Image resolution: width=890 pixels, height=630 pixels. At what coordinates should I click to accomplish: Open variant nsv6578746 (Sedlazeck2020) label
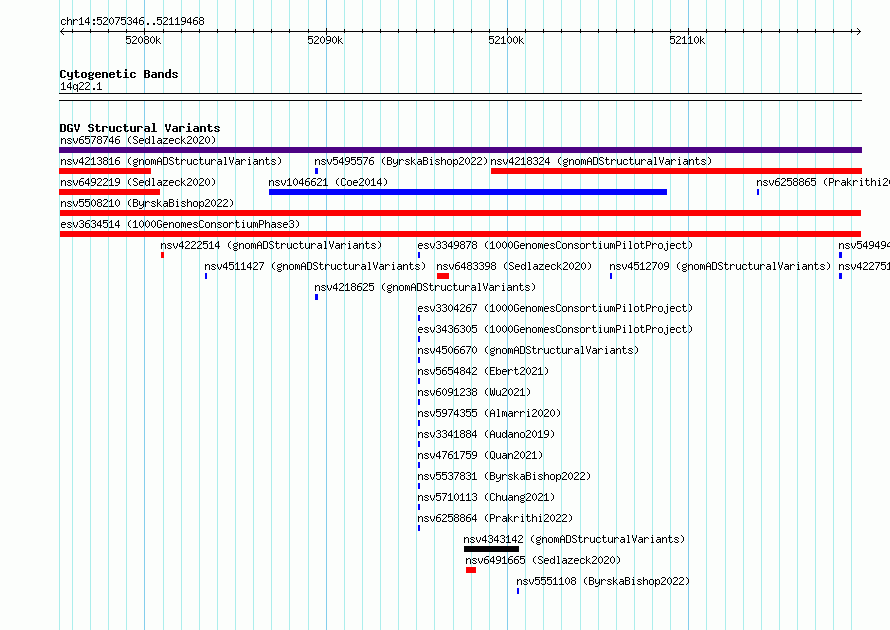(138, 140)
